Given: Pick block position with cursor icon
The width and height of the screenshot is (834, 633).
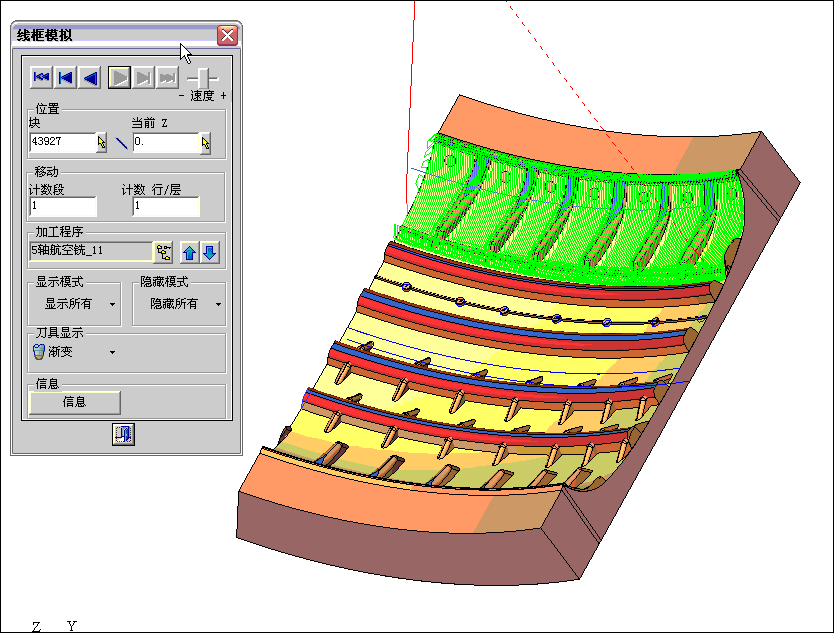Looking at the screenshot, I should (x=102, y=143).
